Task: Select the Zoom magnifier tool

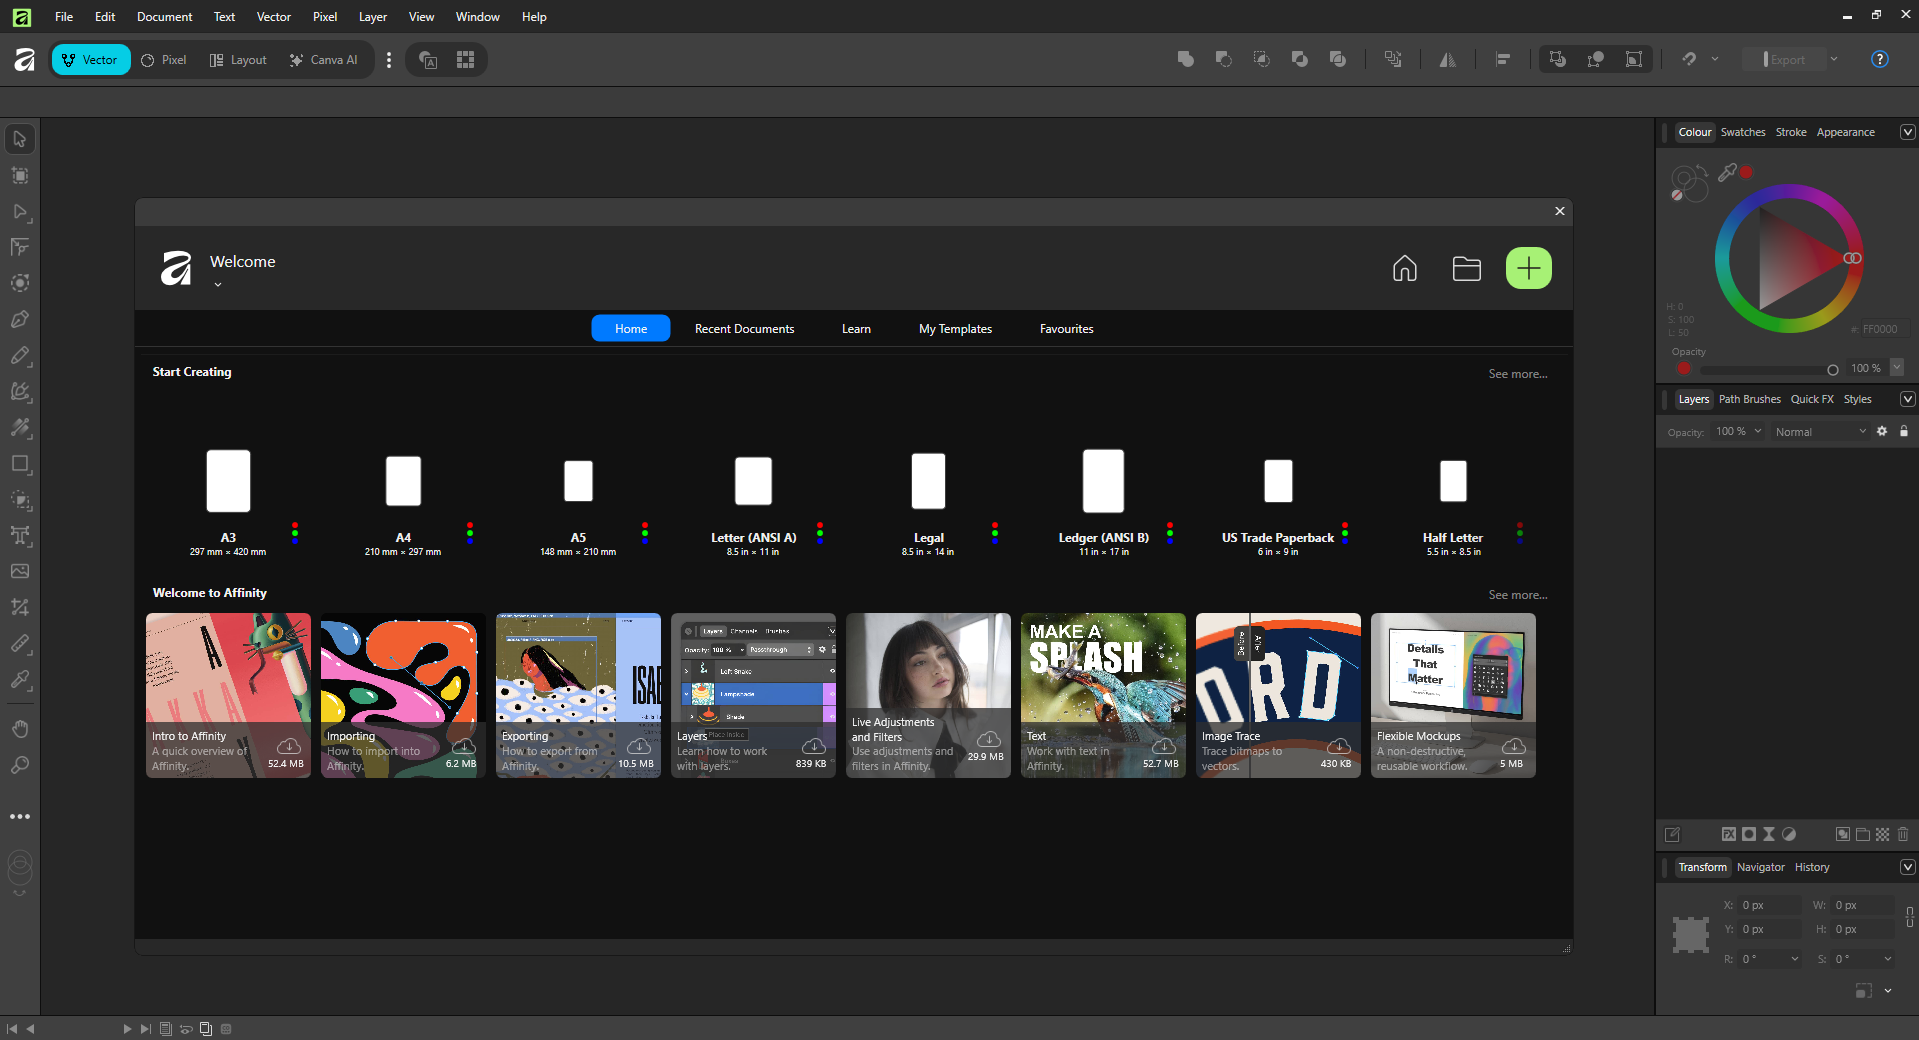Action: 20,766
